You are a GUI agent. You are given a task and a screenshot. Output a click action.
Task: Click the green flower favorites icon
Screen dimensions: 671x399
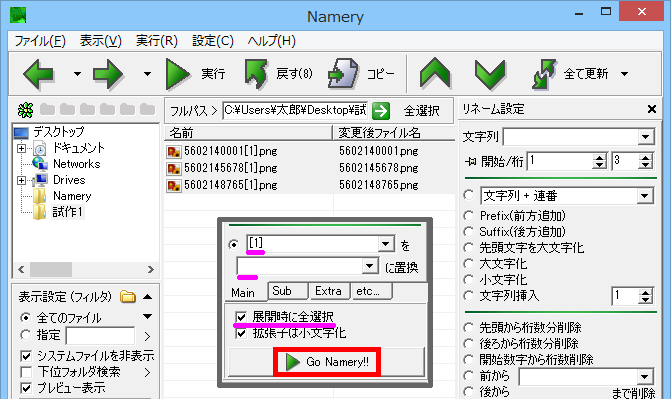[x=25, y=110]
